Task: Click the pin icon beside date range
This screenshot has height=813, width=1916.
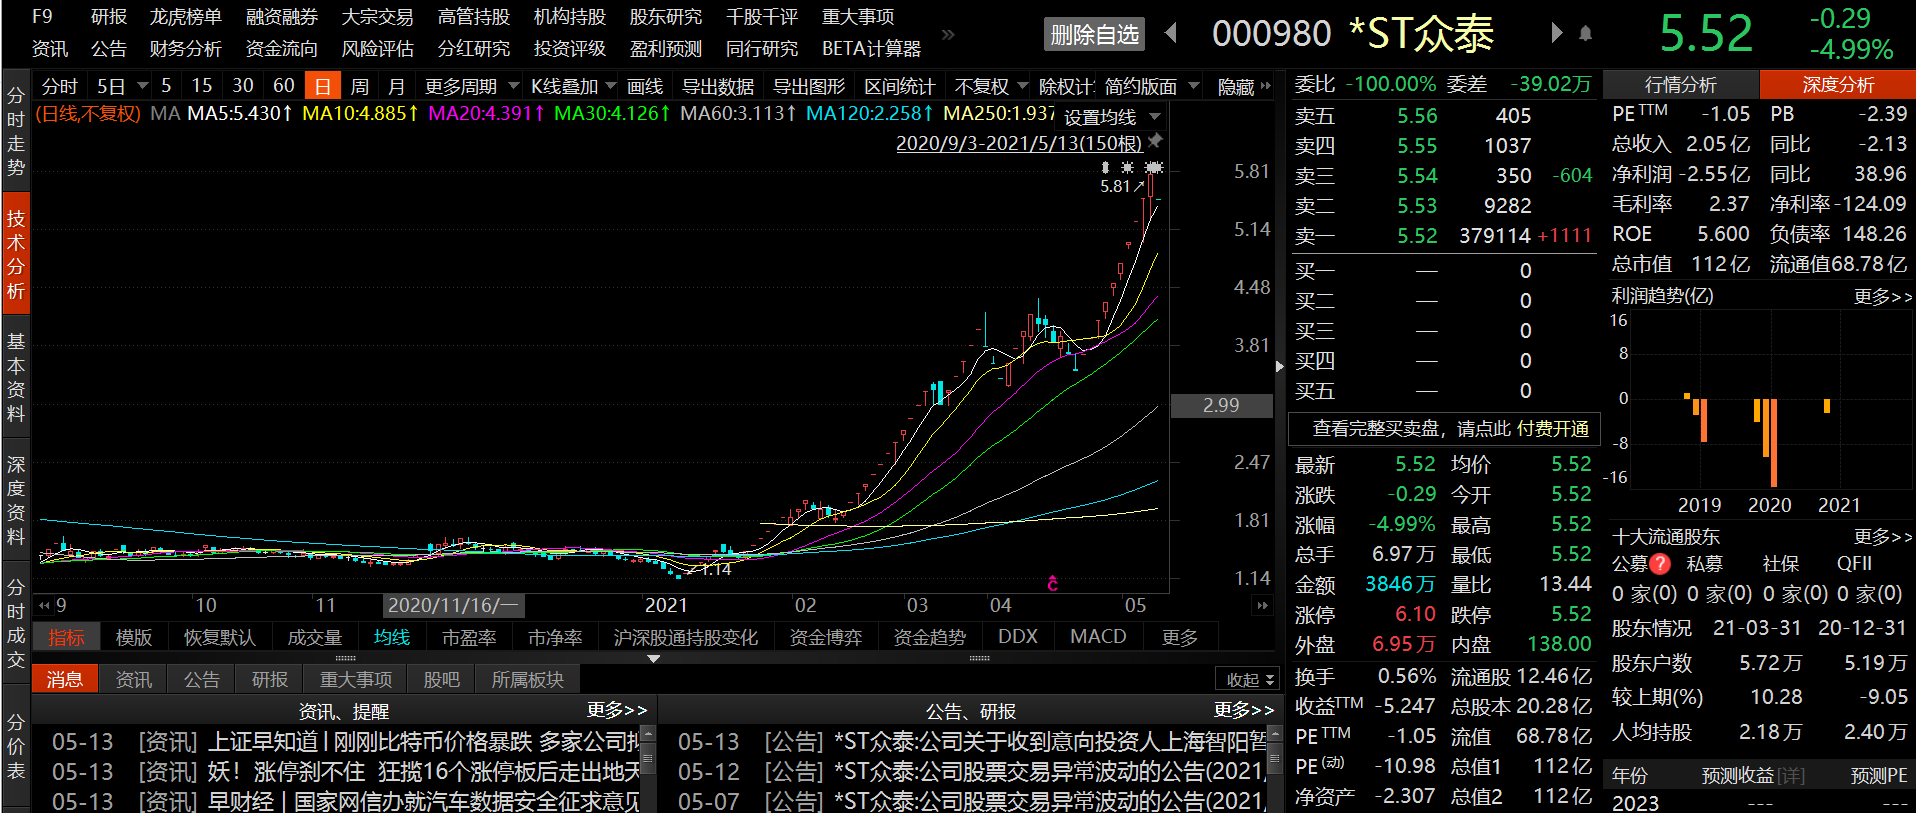Action: coord(1155,141)
